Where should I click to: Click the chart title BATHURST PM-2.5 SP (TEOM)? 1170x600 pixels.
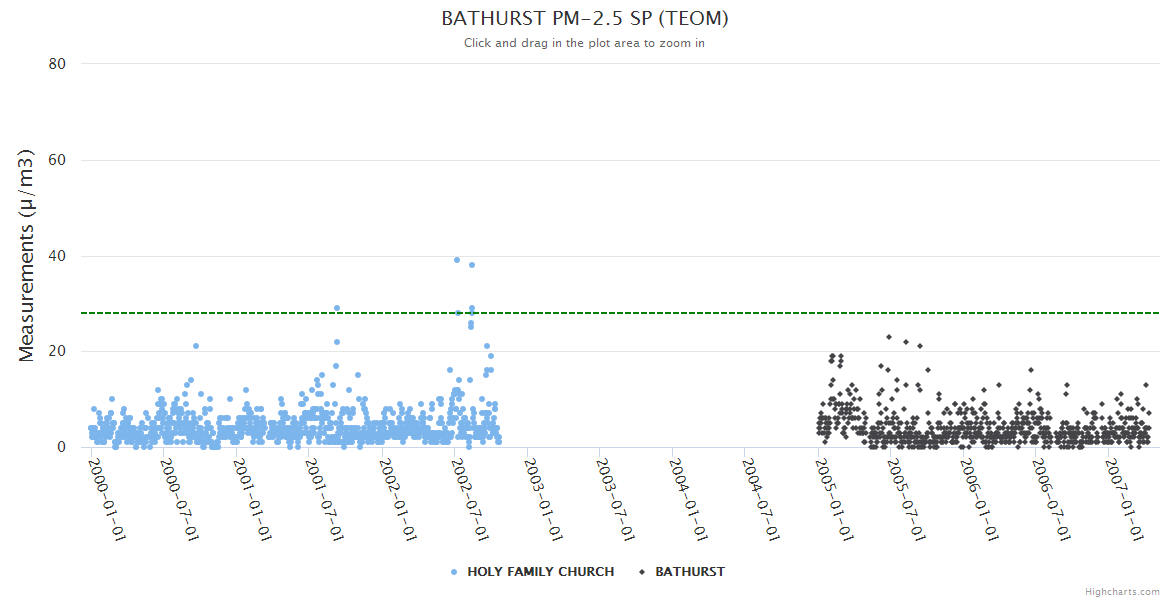point(585,19)
